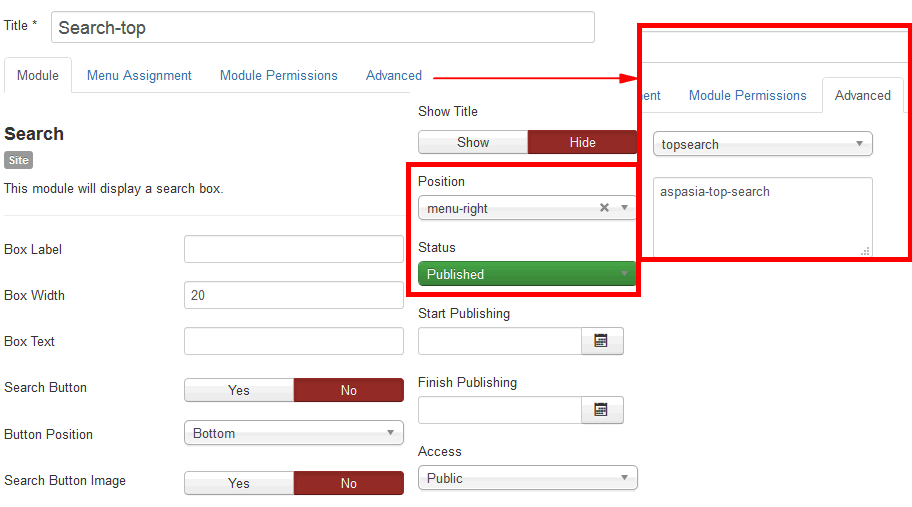Image resolution: width=912 pixels, height=507 pixels.
Task: Switch to the Advanced tab
Action: point(394,75)
